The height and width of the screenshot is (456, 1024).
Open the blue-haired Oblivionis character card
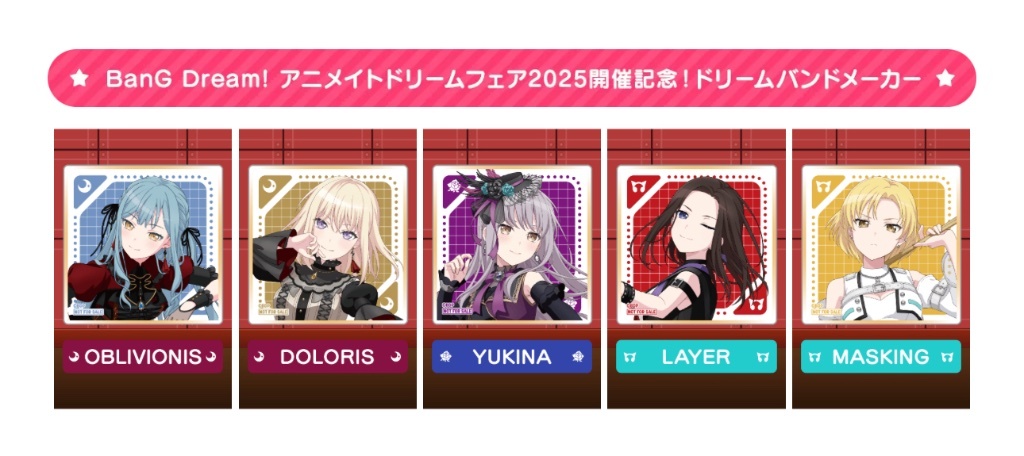point(142,244)
